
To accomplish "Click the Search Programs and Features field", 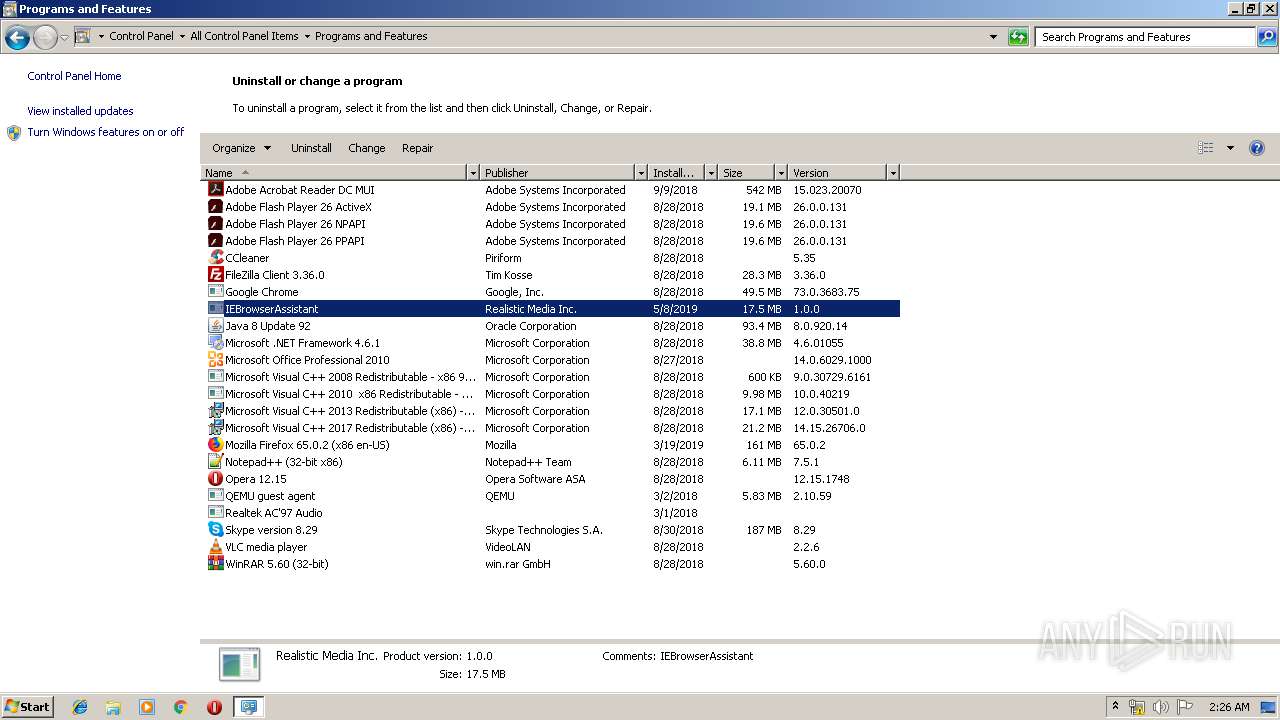I will click(1146, 37).
